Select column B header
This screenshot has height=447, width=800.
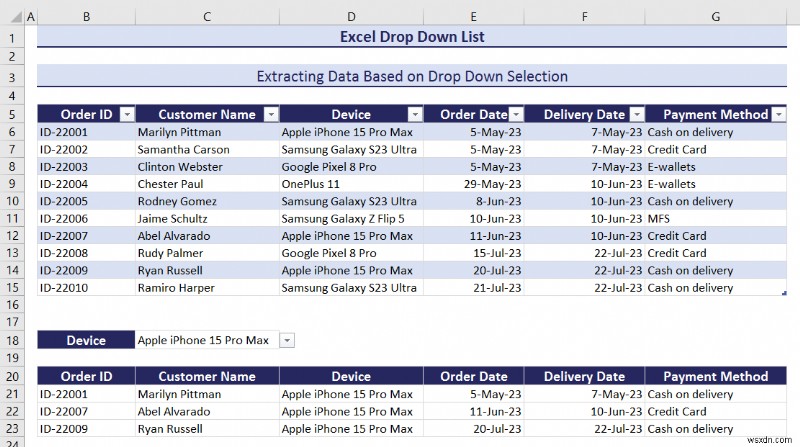(x=87, y=17)
